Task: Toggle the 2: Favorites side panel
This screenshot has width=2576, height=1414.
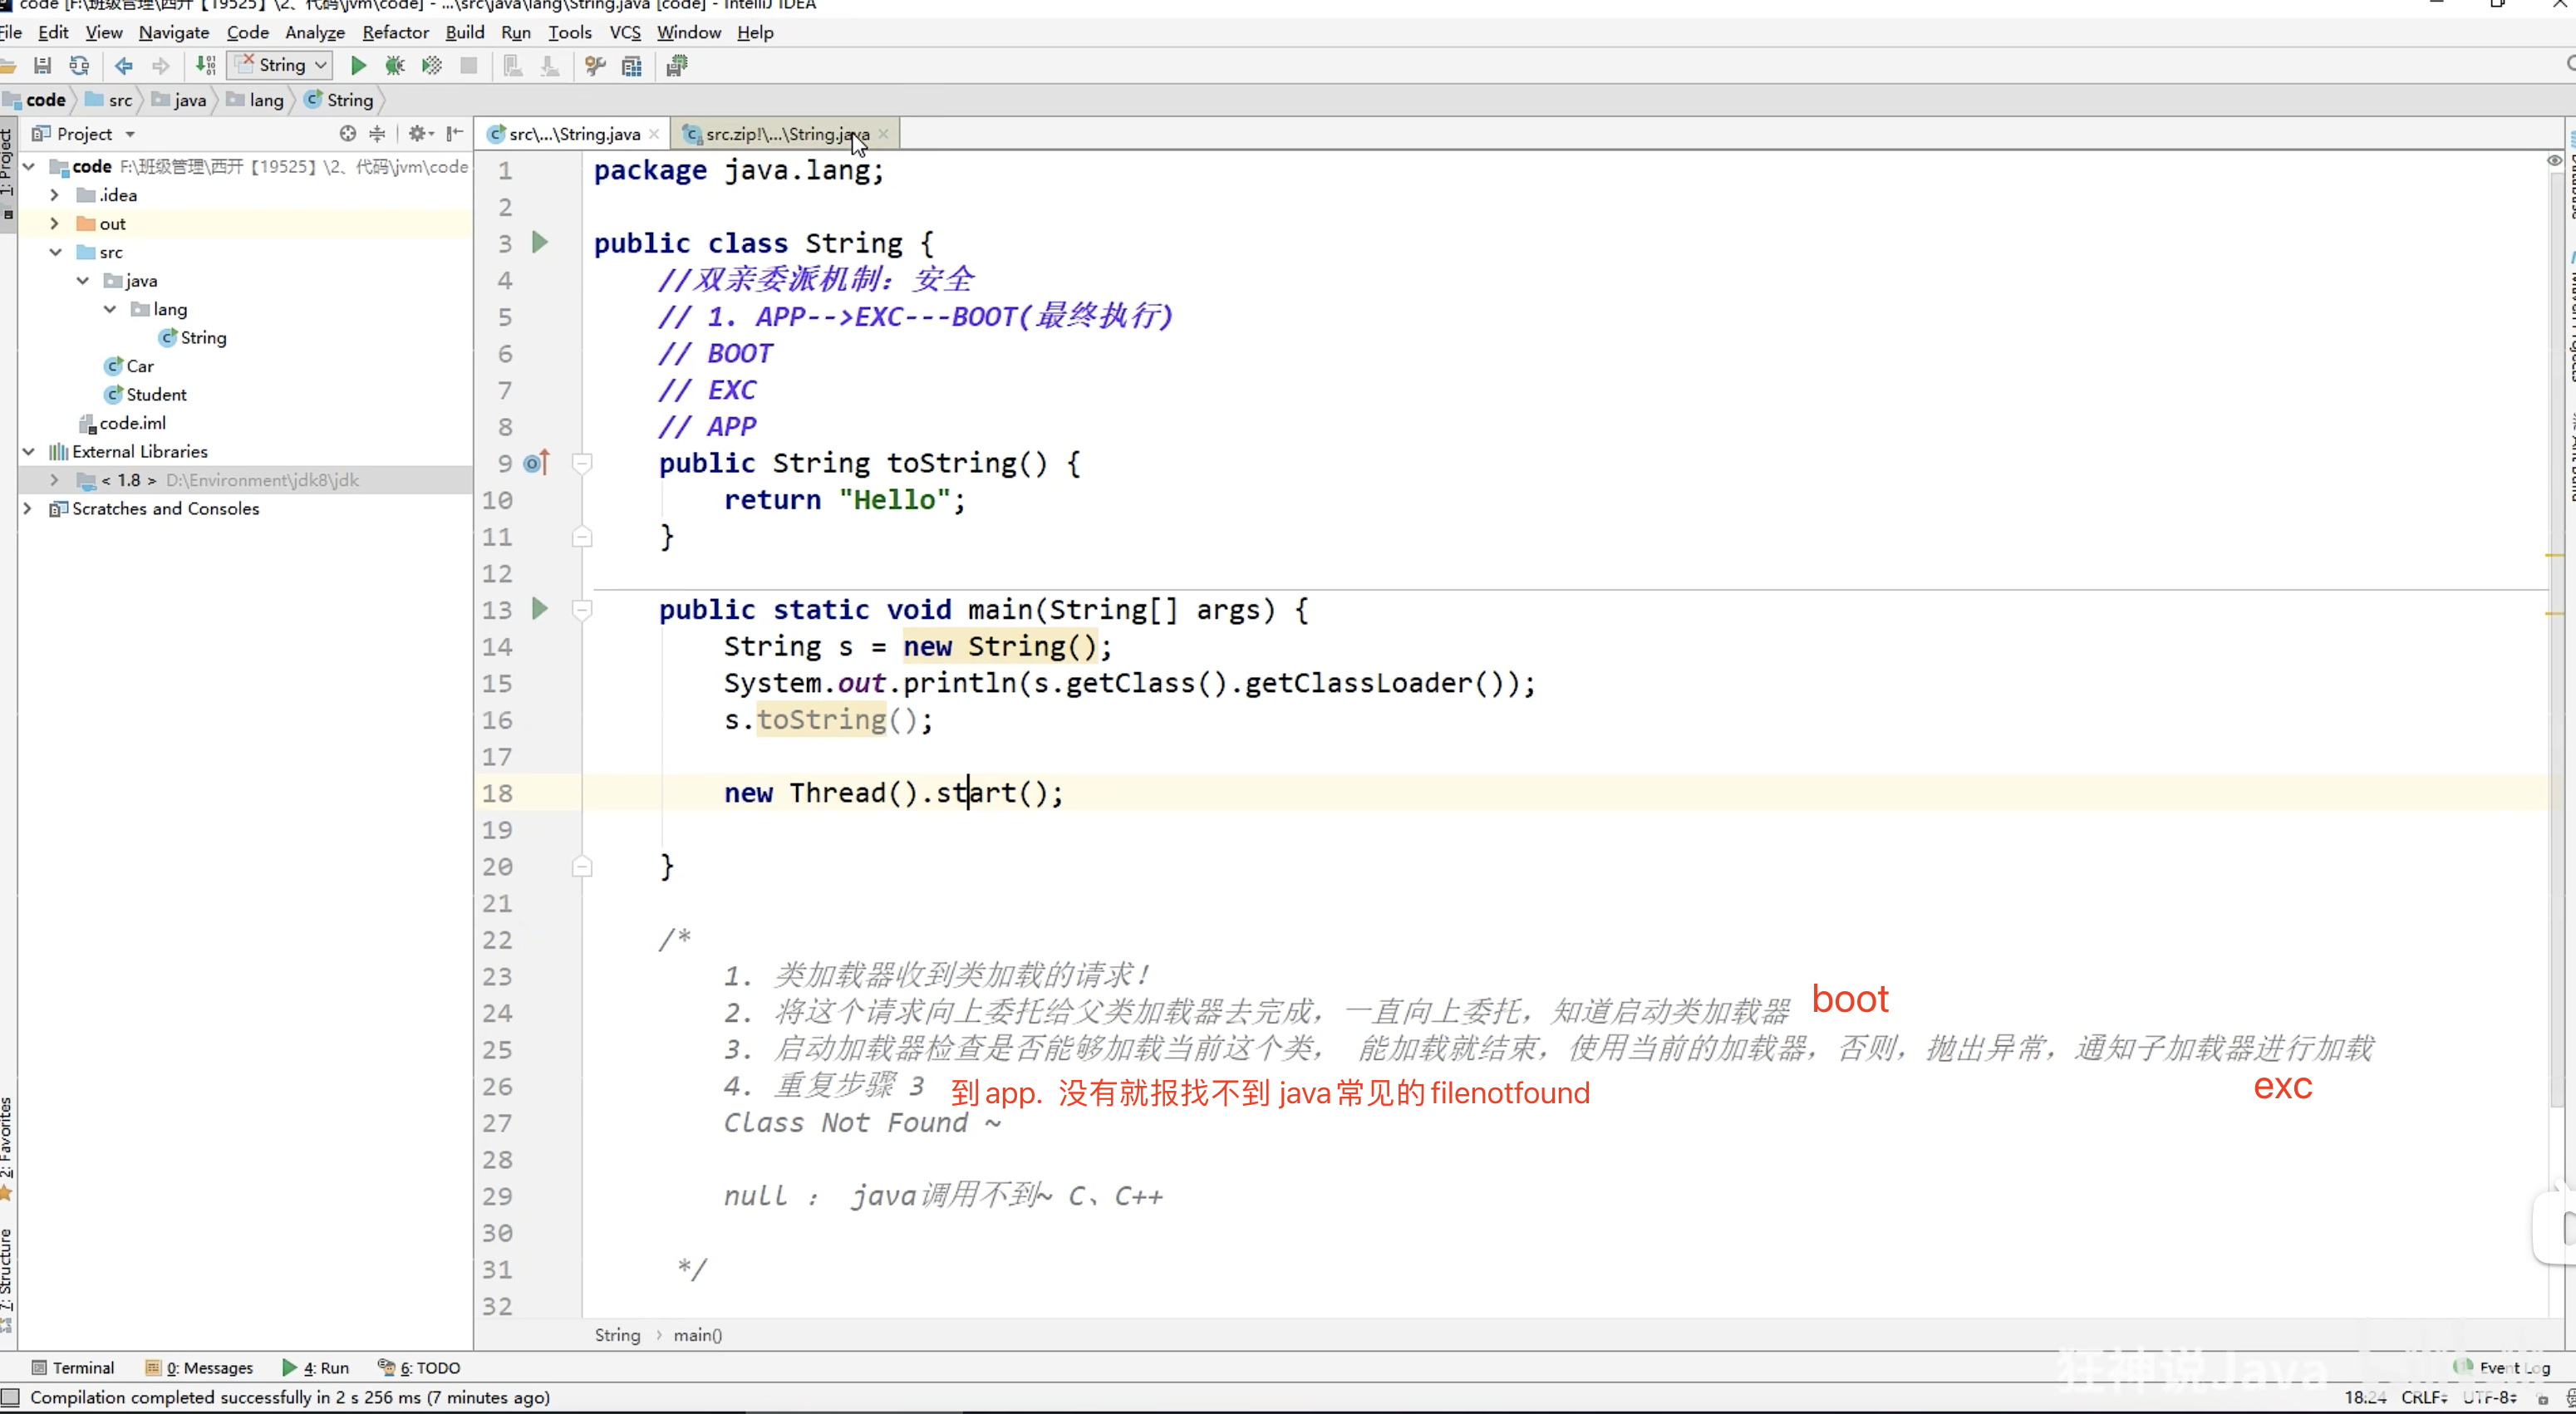Action: click(x=7, y=1147)
